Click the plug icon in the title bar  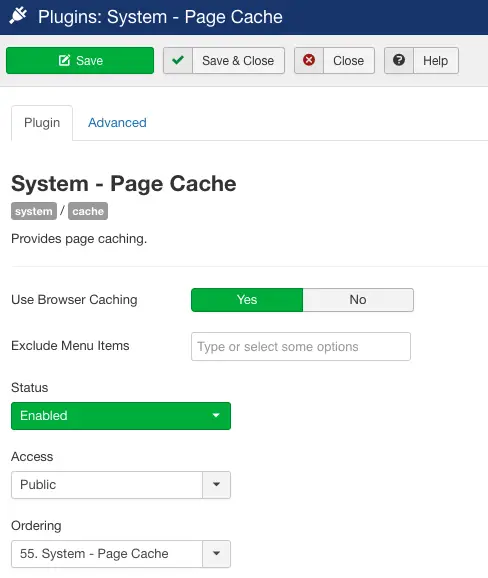click(18, 16)
